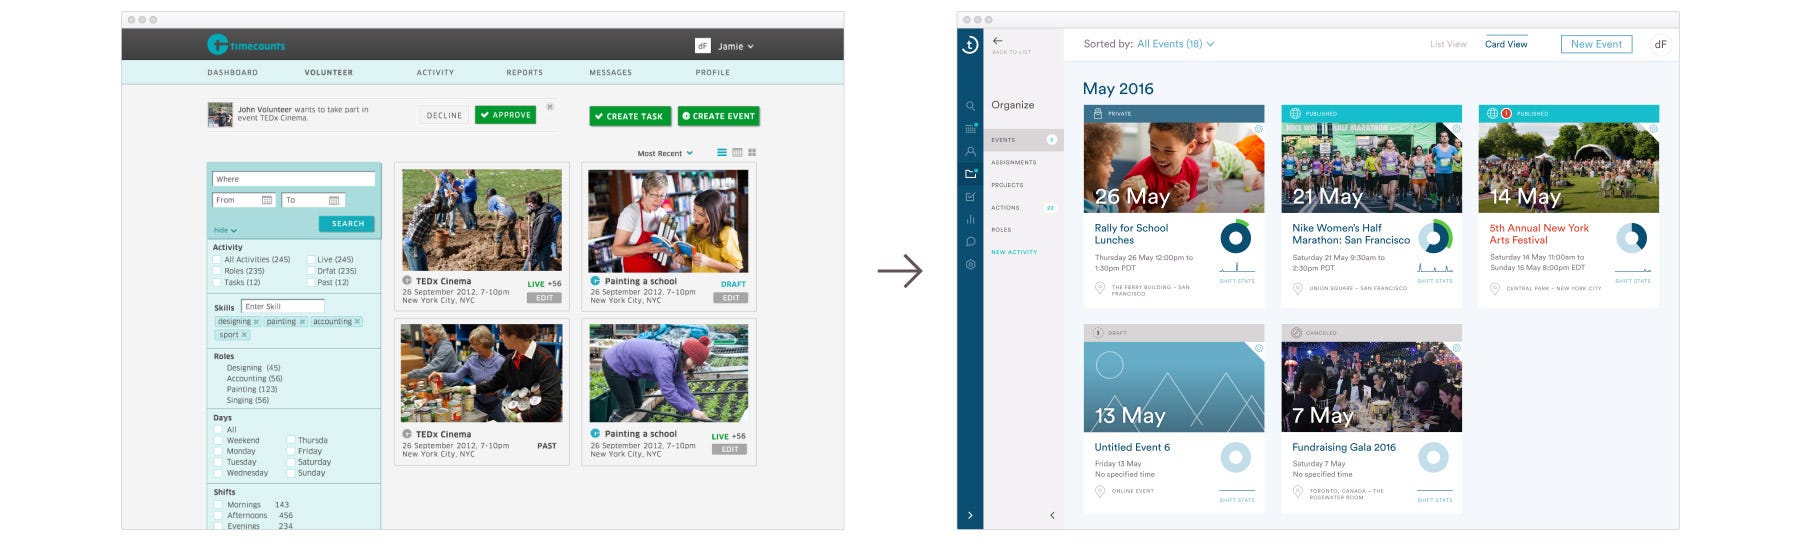1800x550 pixels.
Task: Switch to the medium tile view layout icon
Action: (x=737, y=153)
